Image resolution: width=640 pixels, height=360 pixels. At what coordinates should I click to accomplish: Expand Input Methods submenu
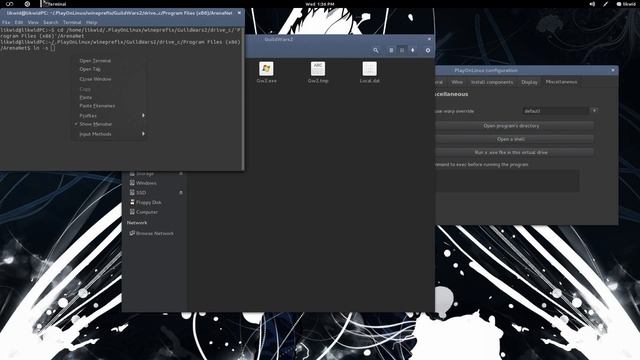109,134
